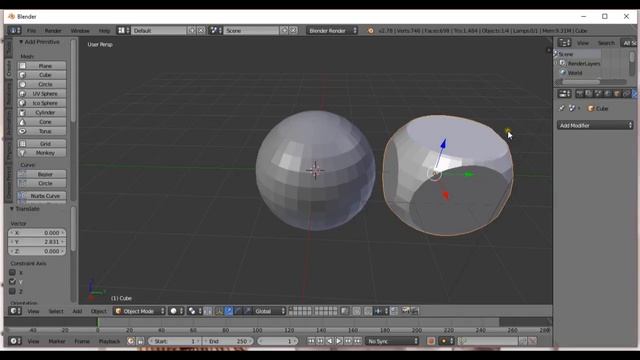Click the Cylinder primitive icon

[x=22, y=113]
